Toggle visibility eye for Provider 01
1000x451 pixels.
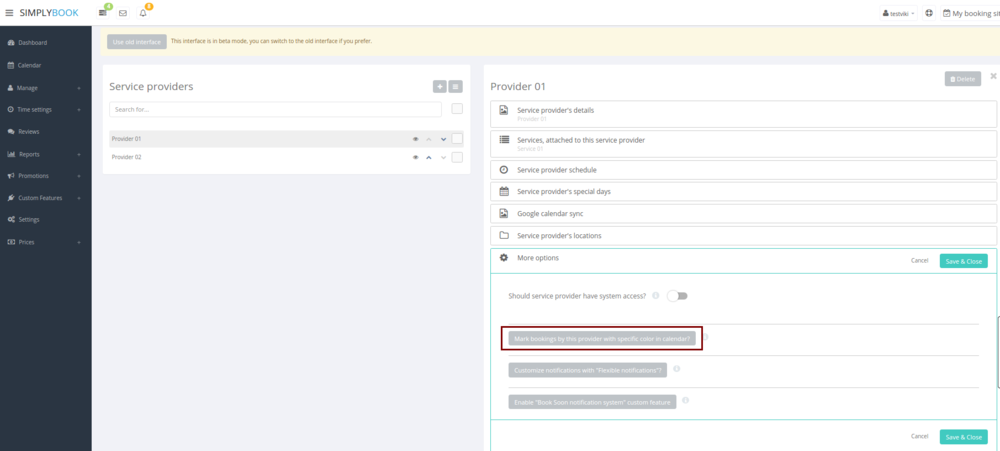click(x=415, y=139)
